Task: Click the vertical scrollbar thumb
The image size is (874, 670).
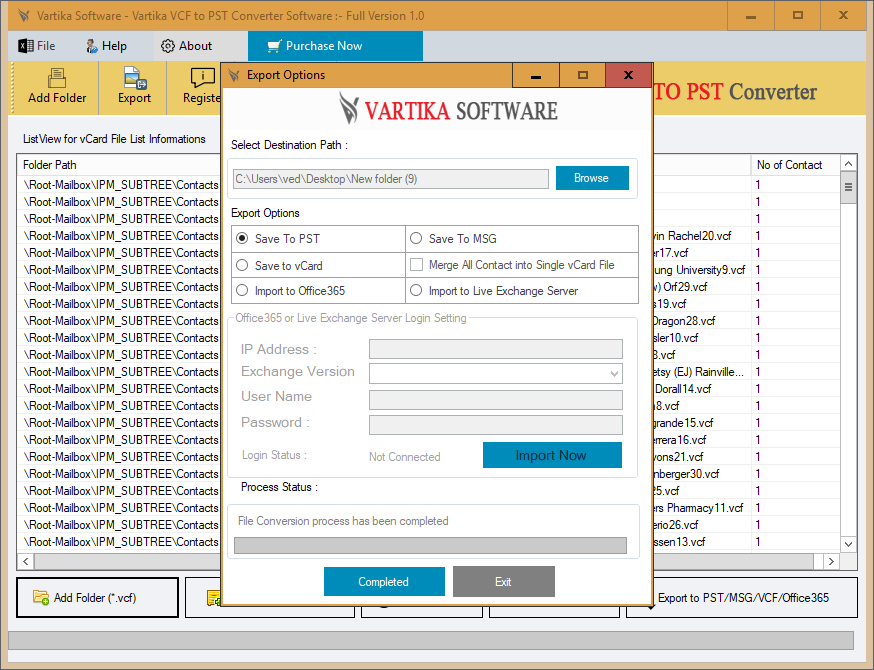Action: click(x=848, y=188)
